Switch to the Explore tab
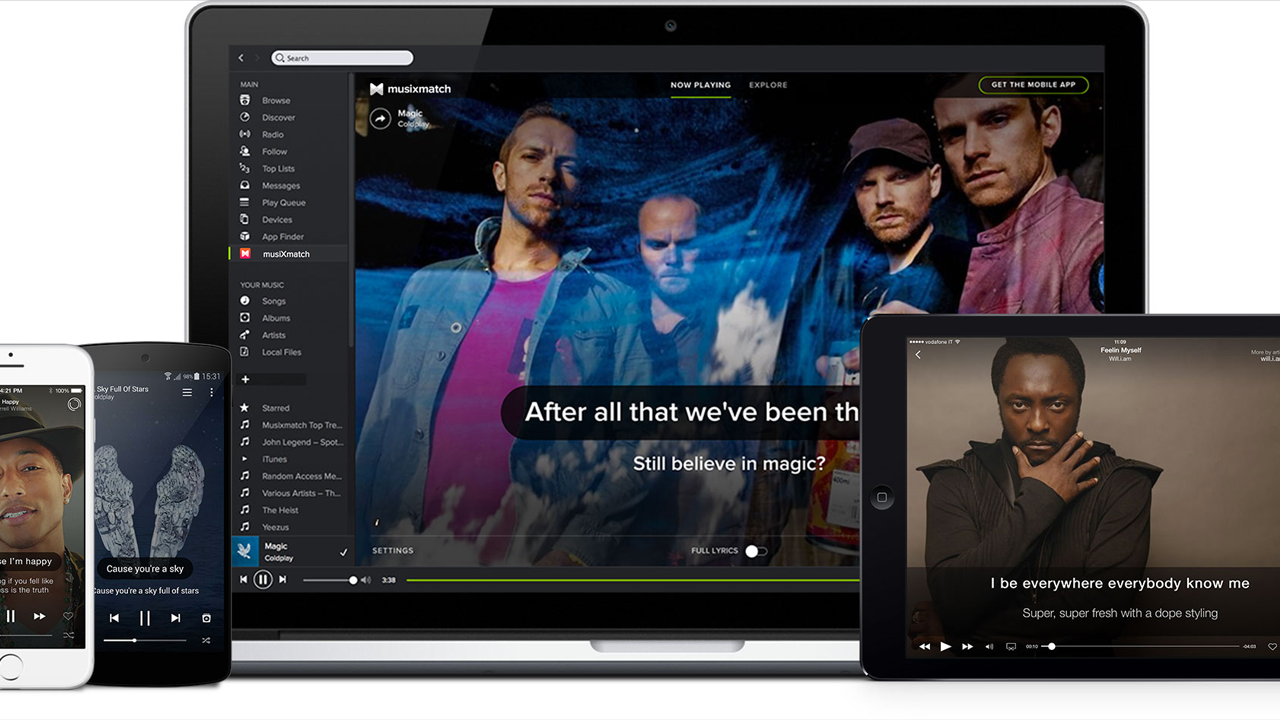 768,85
